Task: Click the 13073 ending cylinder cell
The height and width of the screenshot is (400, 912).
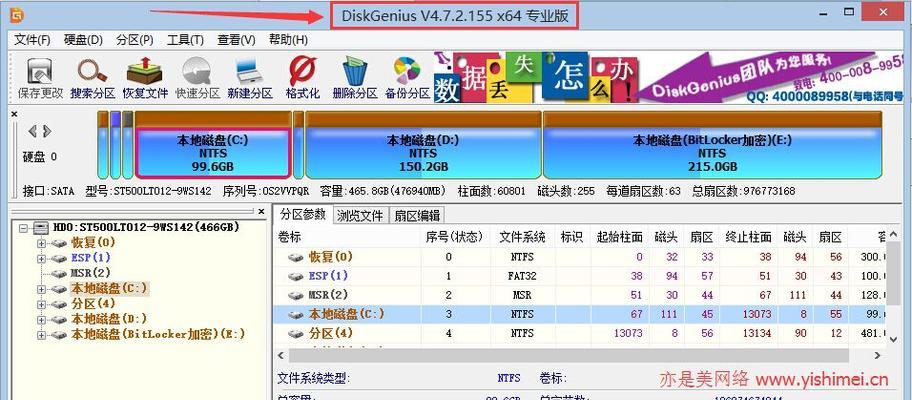Action: click(757, 314)
